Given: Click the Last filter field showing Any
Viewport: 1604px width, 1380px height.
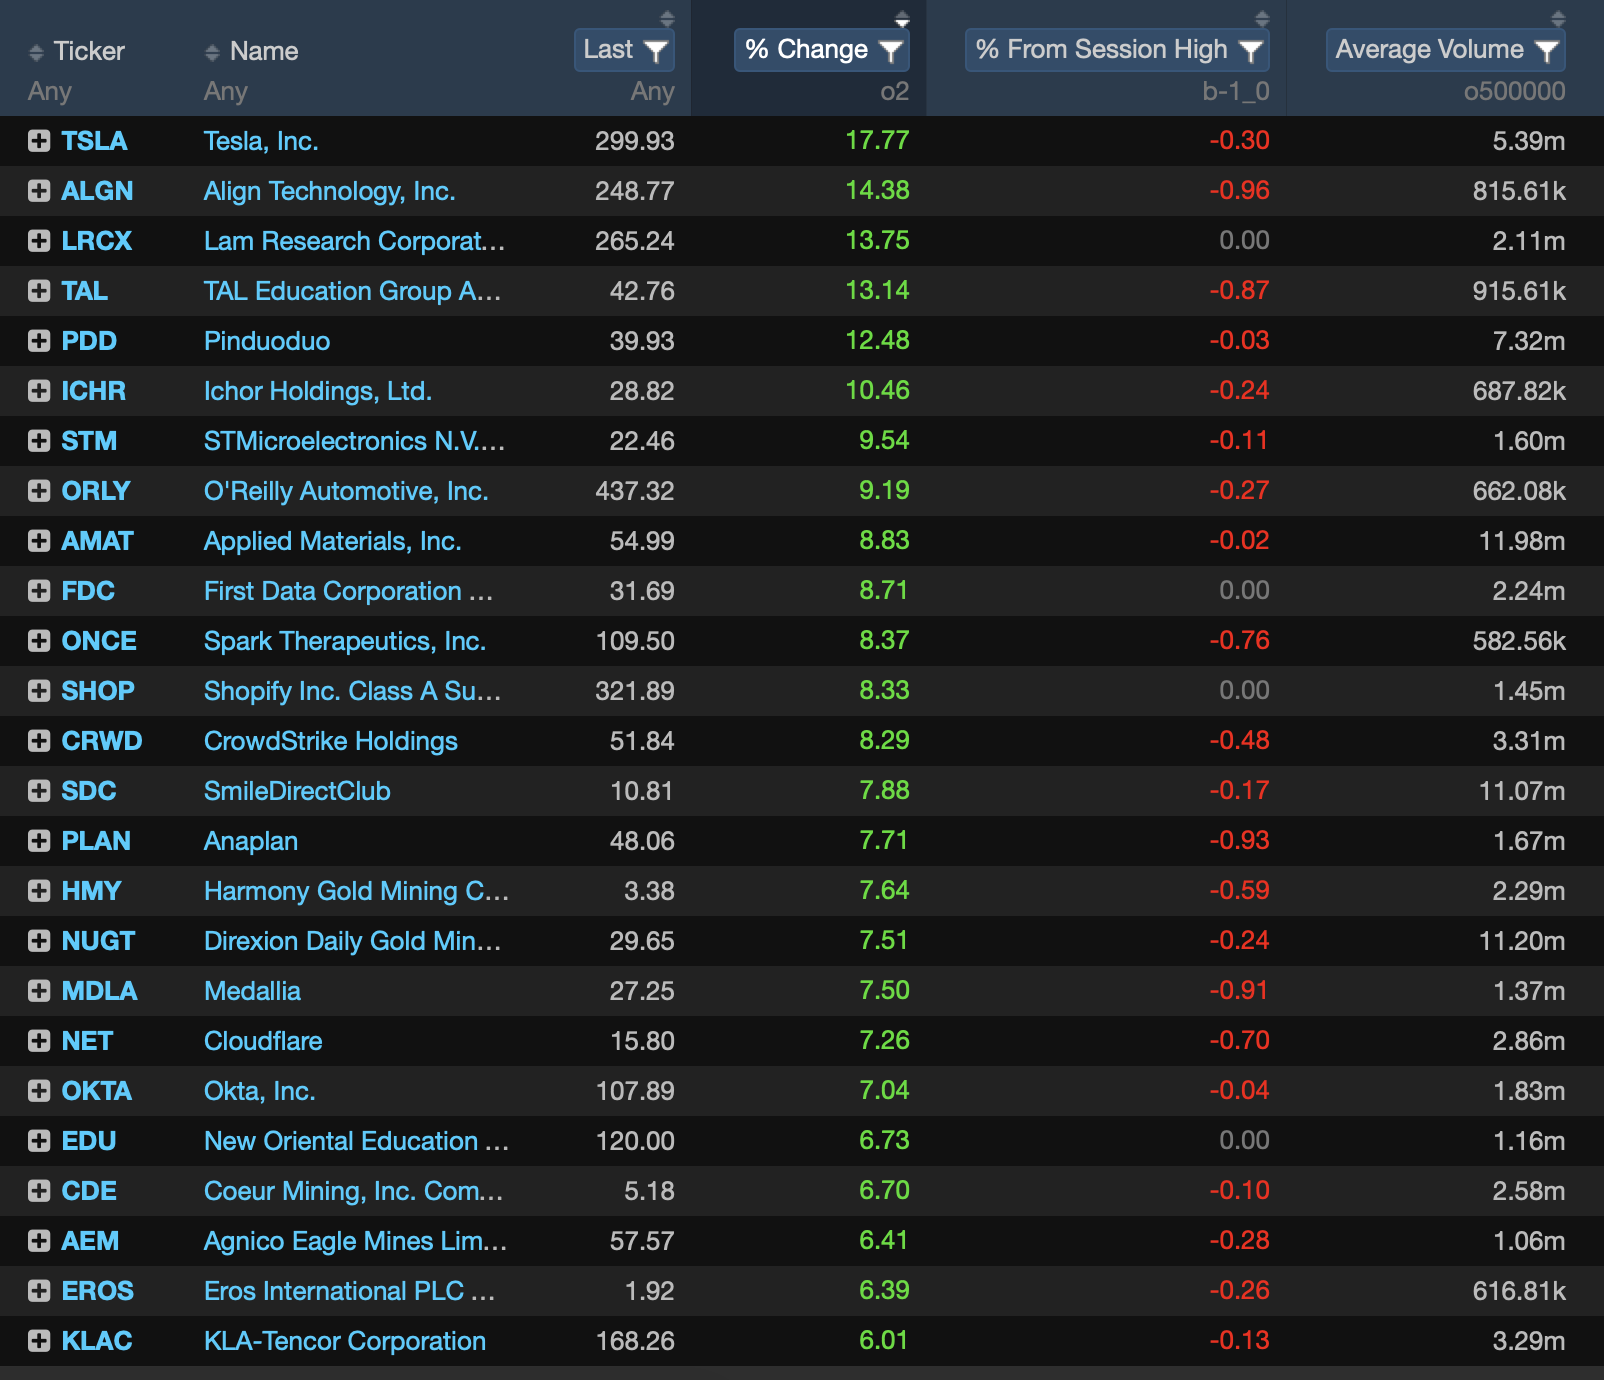Looking at the screenshot, I should pos(652,92).
